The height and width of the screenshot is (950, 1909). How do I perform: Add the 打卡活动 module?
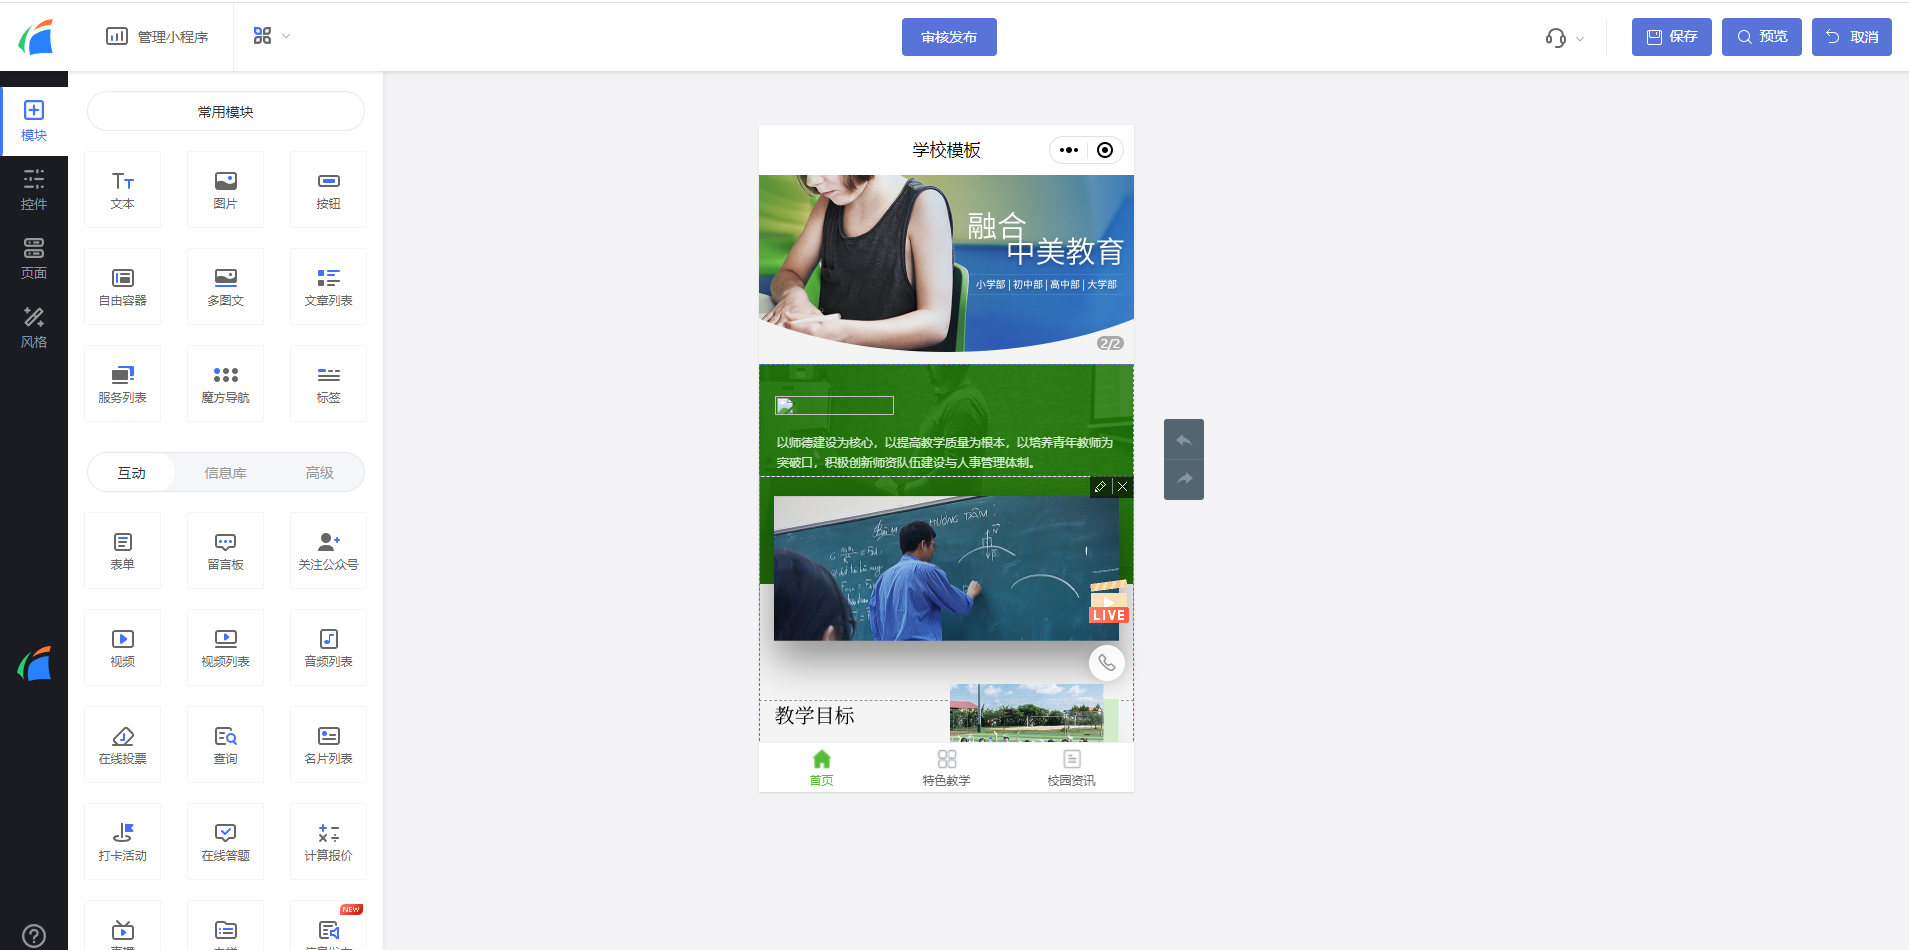coord(123,842)
